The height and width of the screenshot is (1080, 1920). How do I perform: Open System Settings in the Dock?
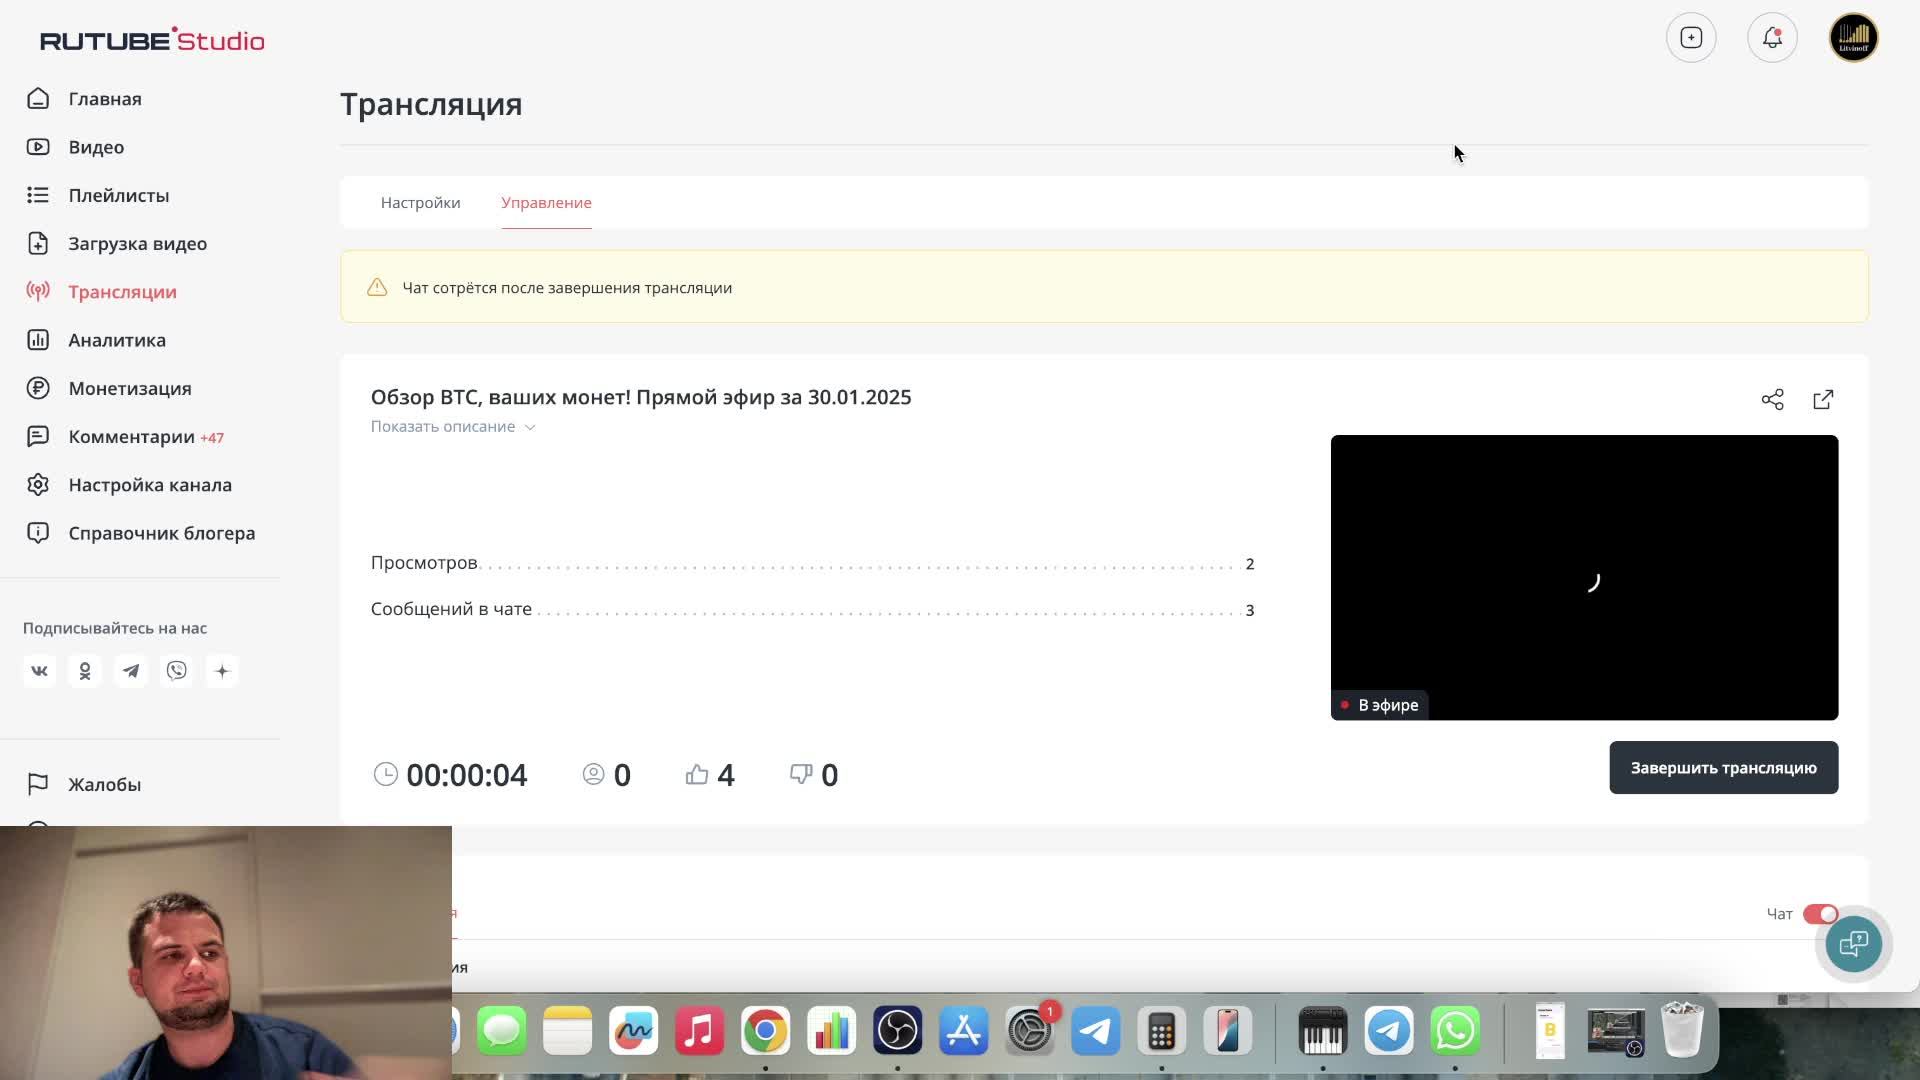(1029, 1031)
